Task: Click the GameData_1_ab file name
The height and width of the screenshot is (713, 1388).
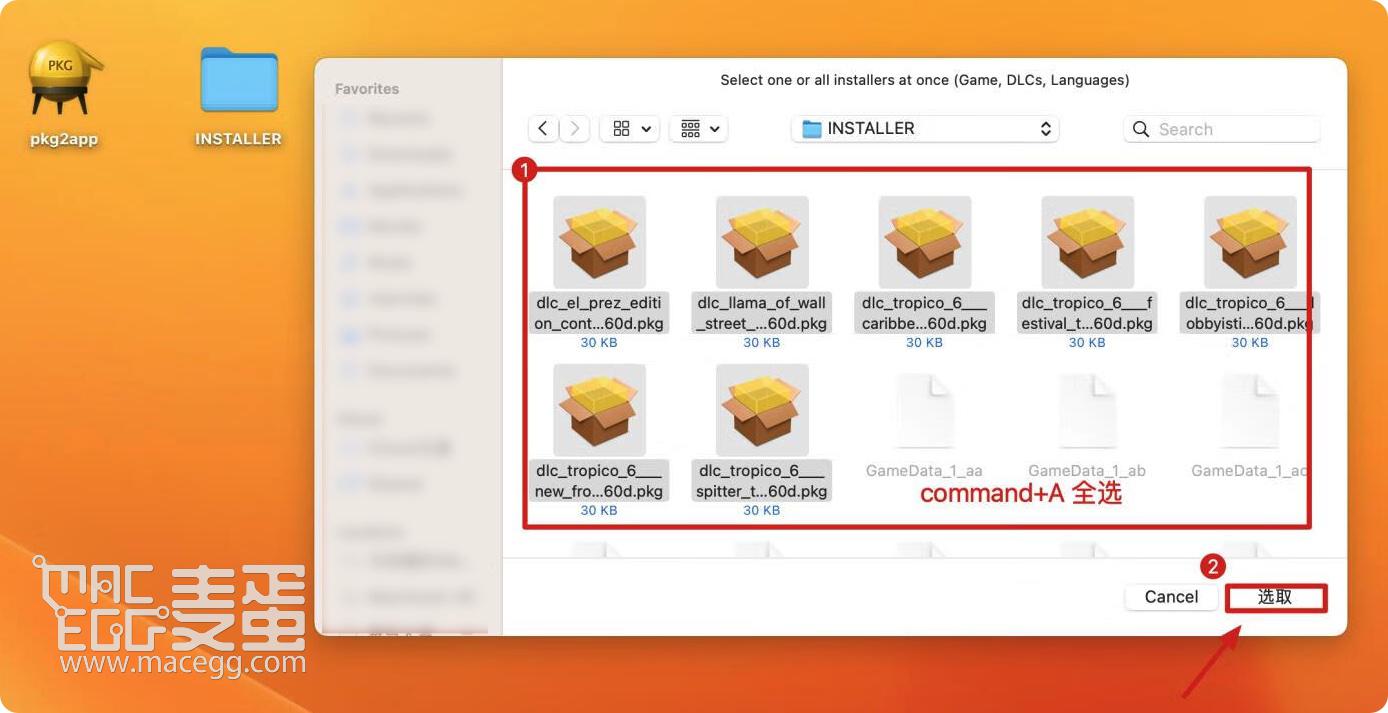Action: click(x=1087, y=470)
